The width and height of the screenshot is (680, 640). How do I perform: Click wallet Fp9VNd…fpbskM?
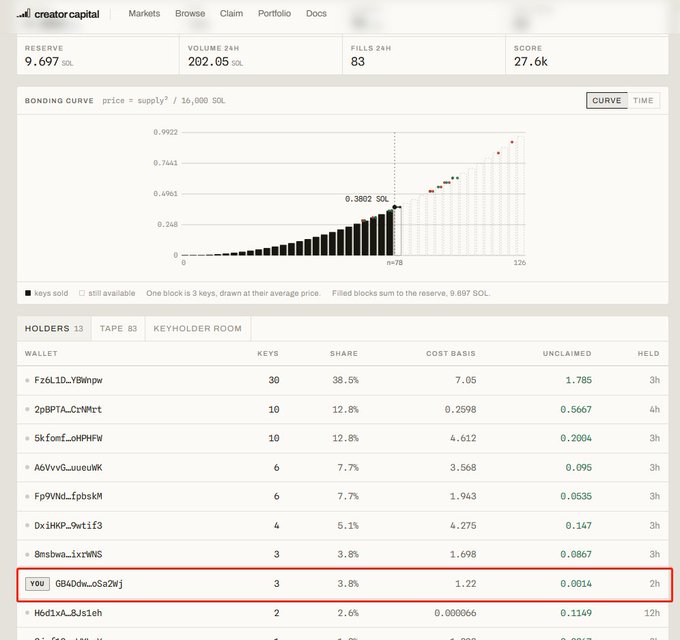[69, 496]
